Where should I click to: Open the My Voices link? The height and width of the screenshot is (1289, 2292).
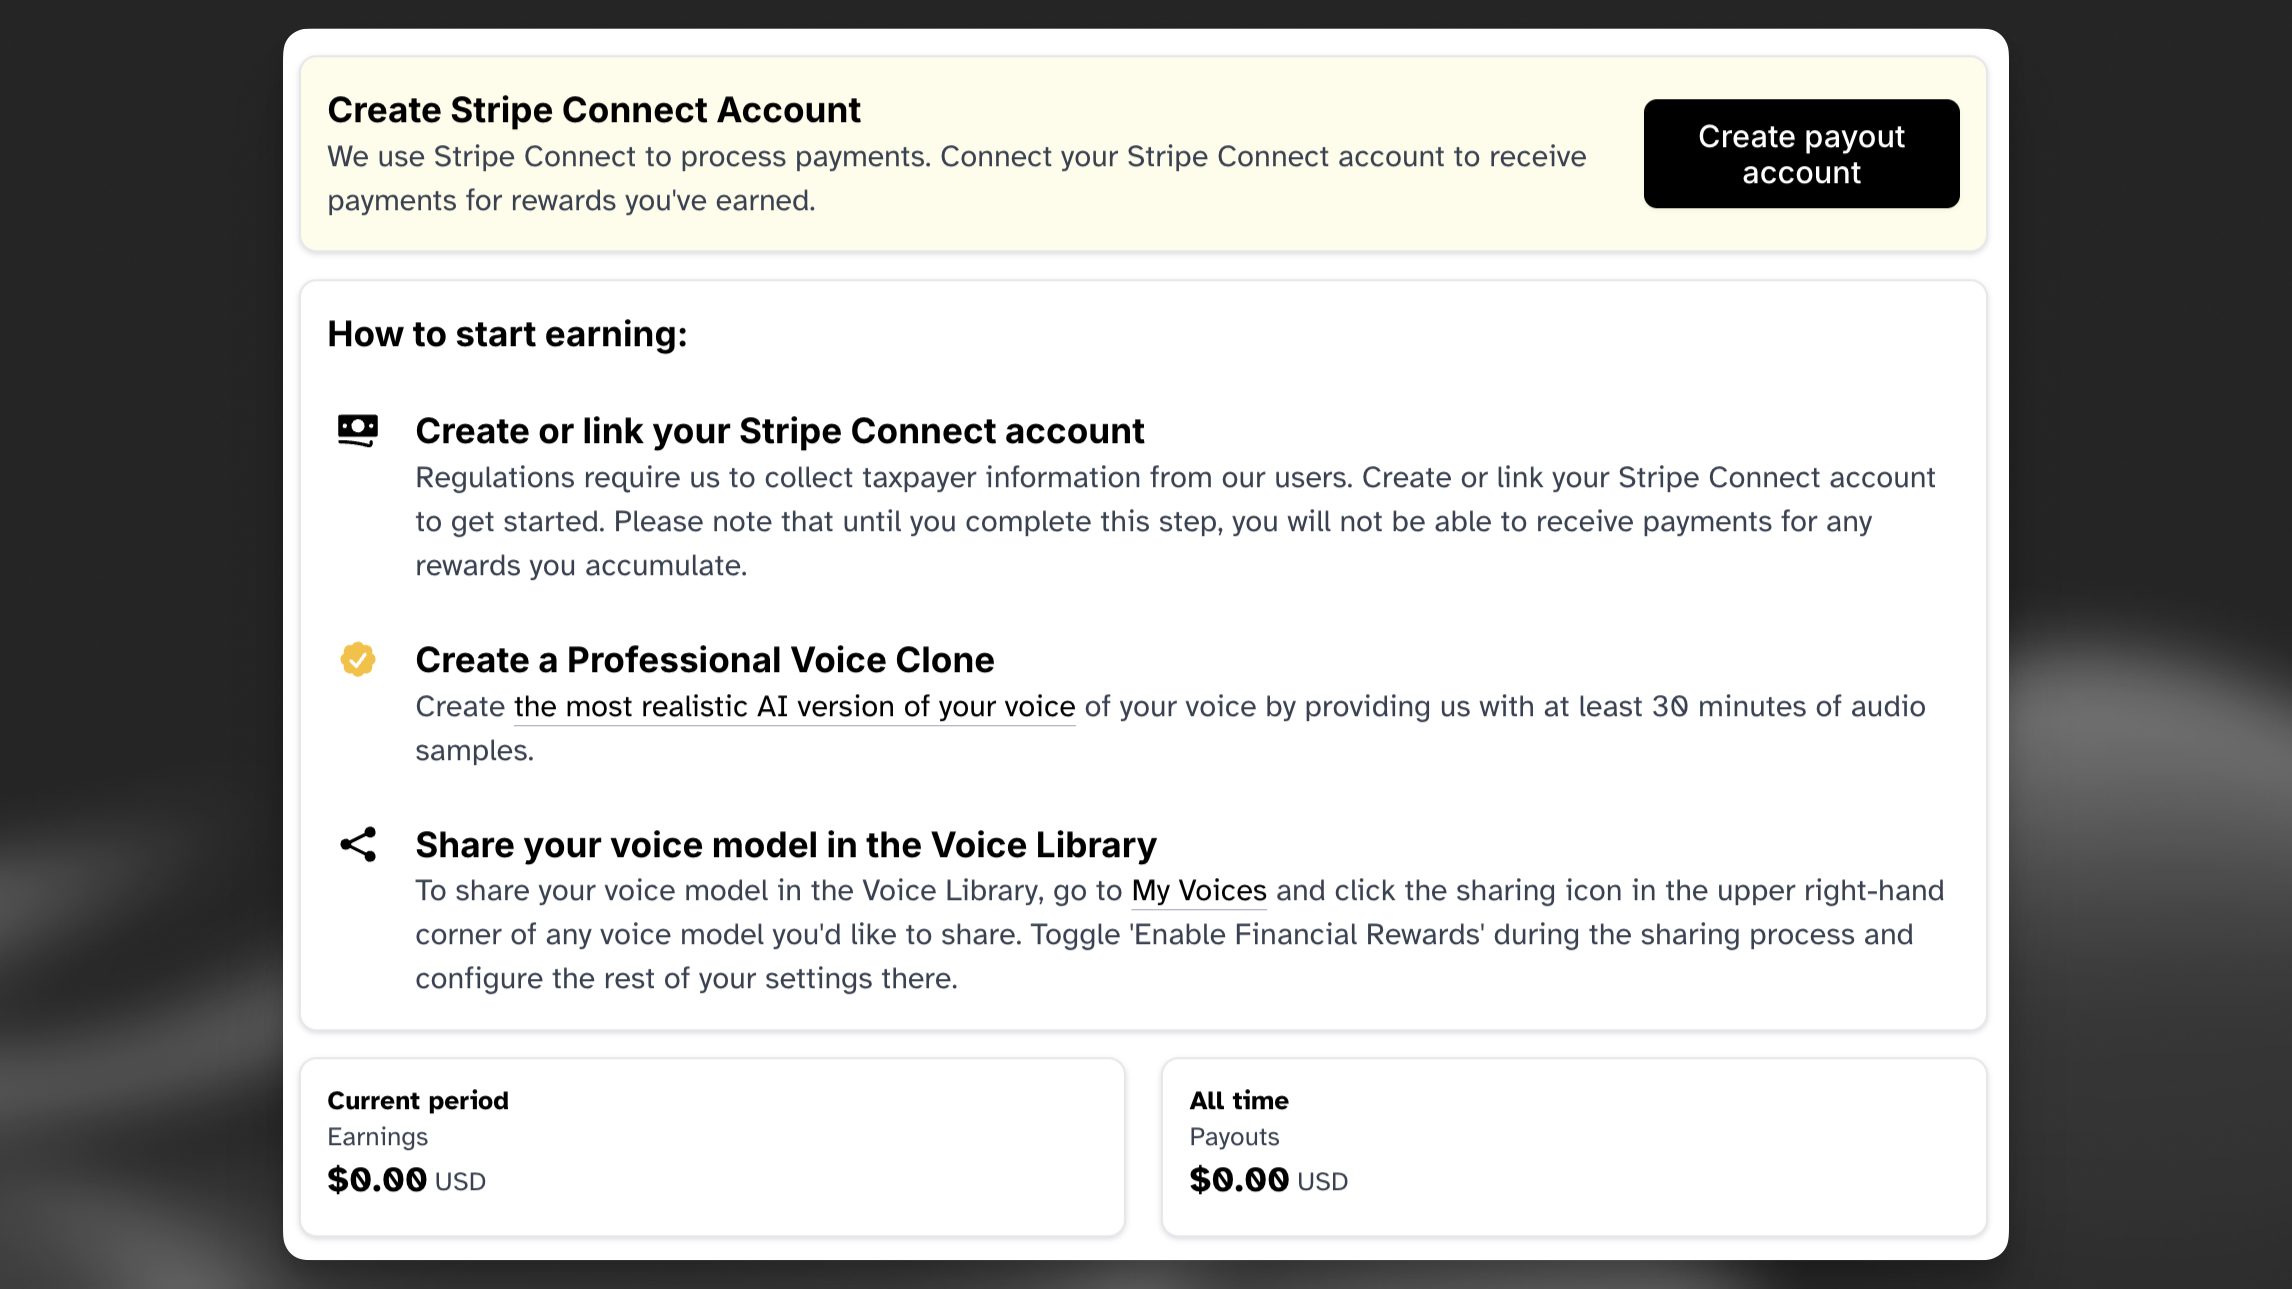pos(1199,891)
